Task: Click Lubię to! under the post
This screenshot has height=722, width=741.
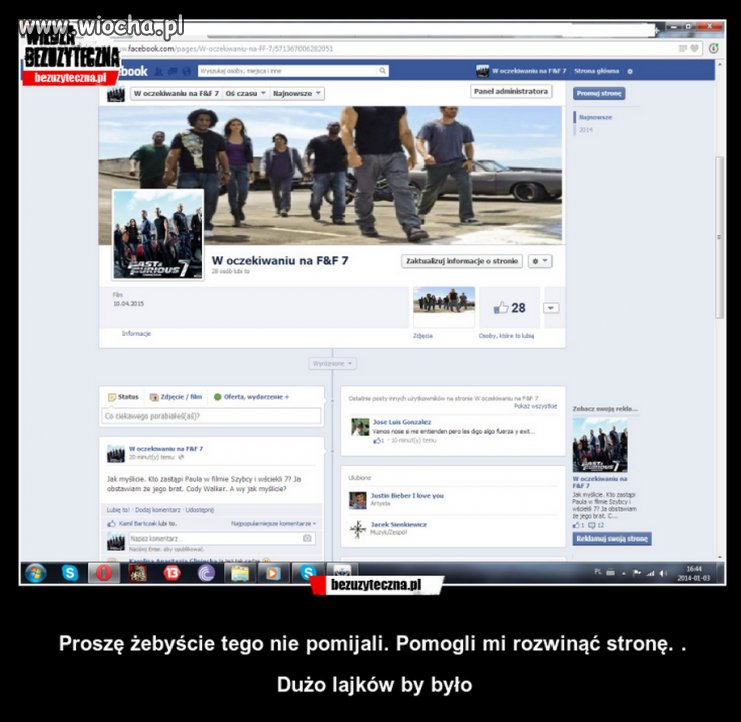Action: click(118, 510)
